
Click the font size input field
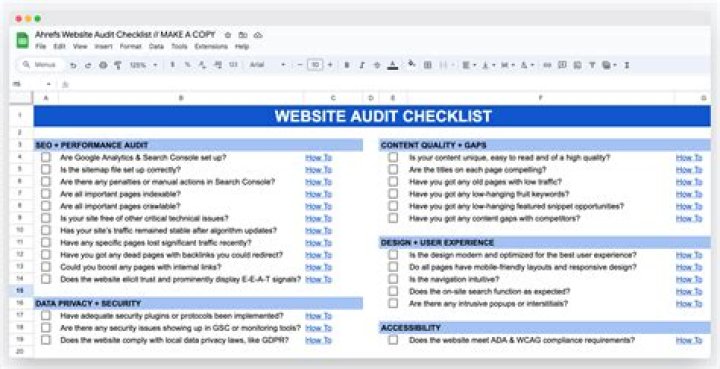coord(315,65)
